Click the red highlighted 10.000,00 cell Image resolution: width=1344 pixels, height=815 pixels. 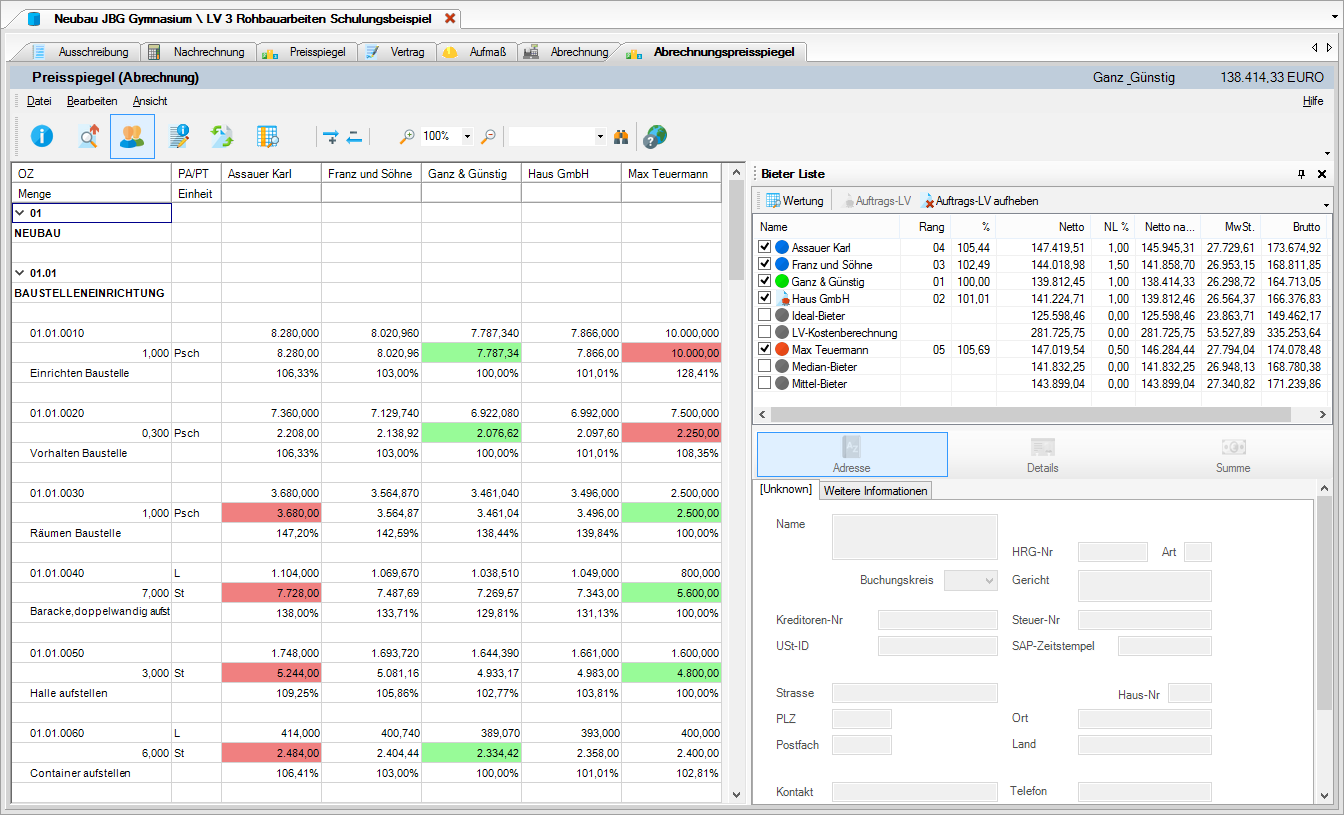[x=671, y=353]
